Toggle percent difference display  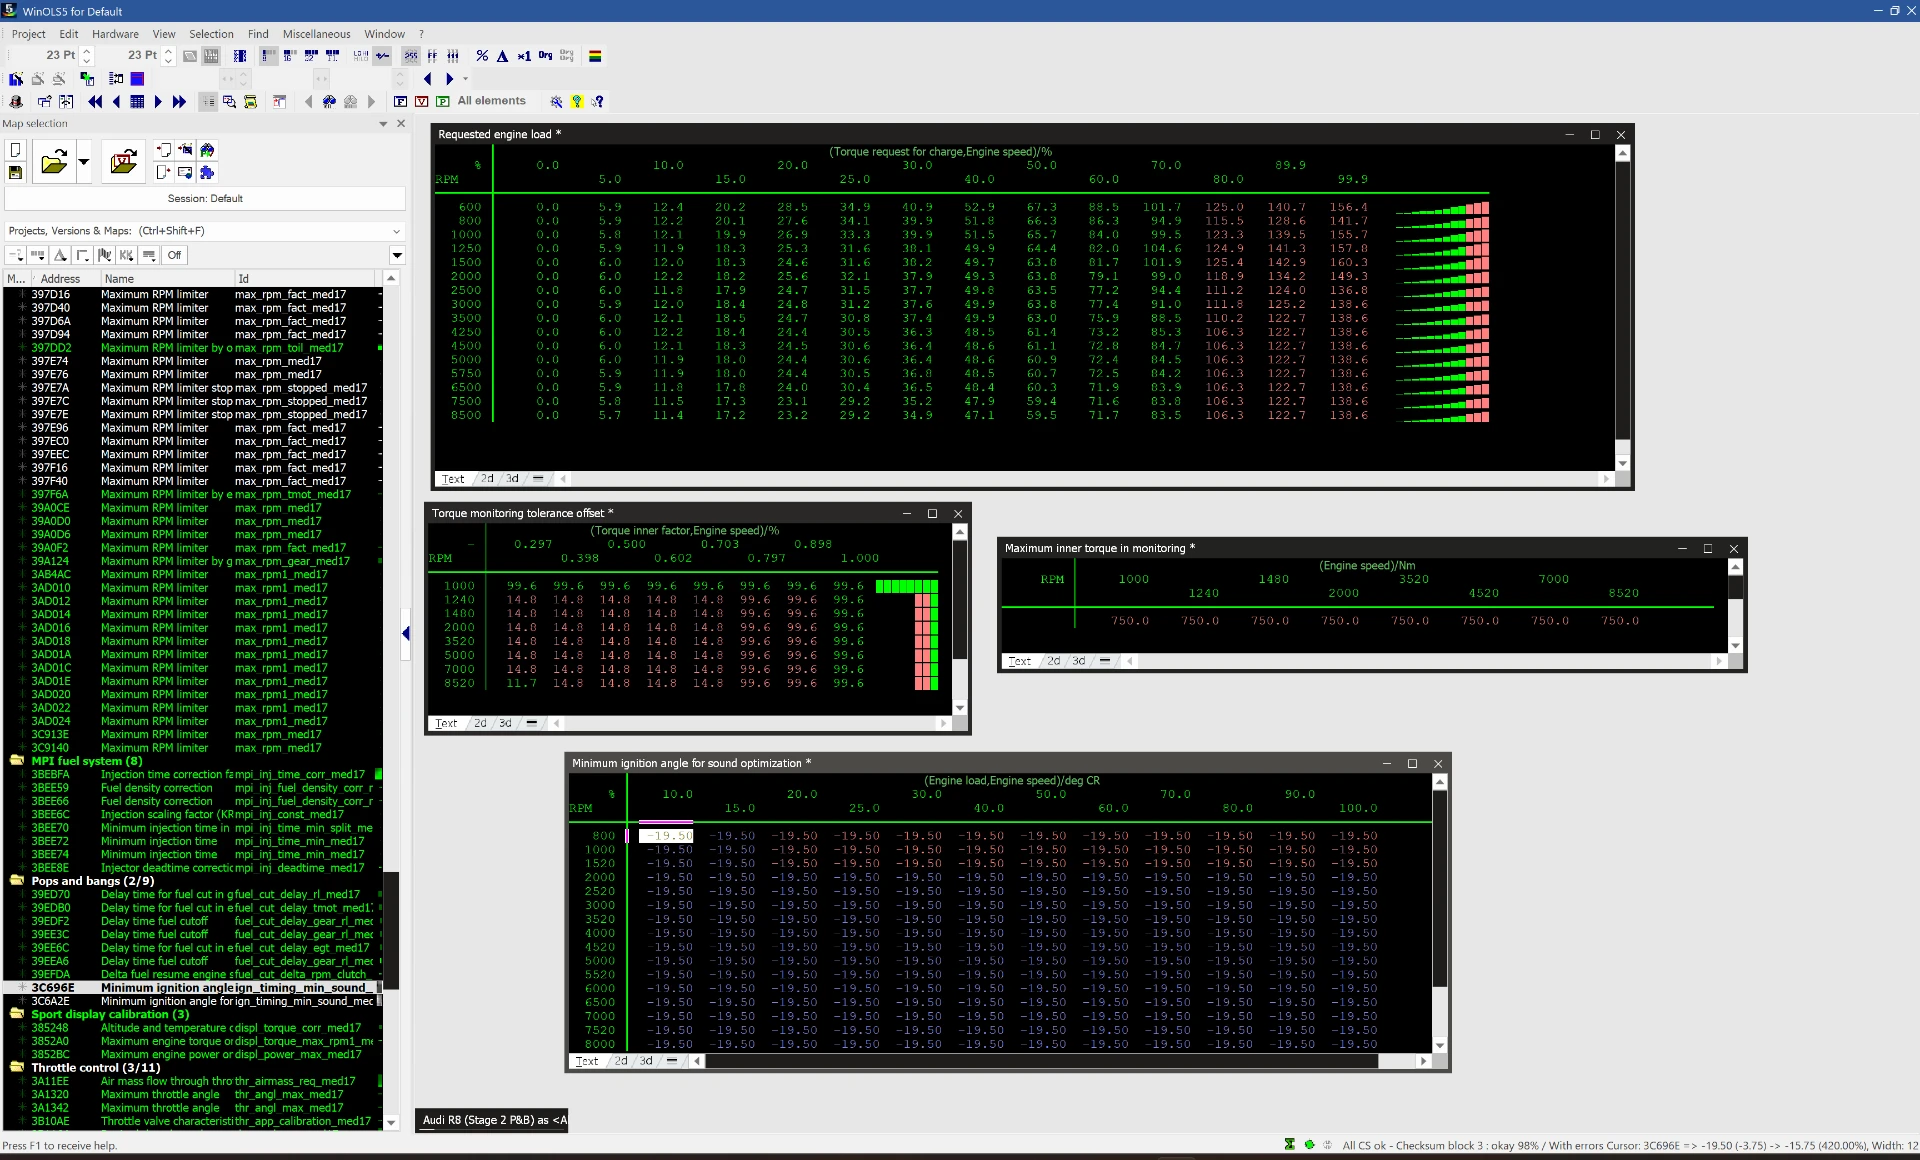coord(482,56)
